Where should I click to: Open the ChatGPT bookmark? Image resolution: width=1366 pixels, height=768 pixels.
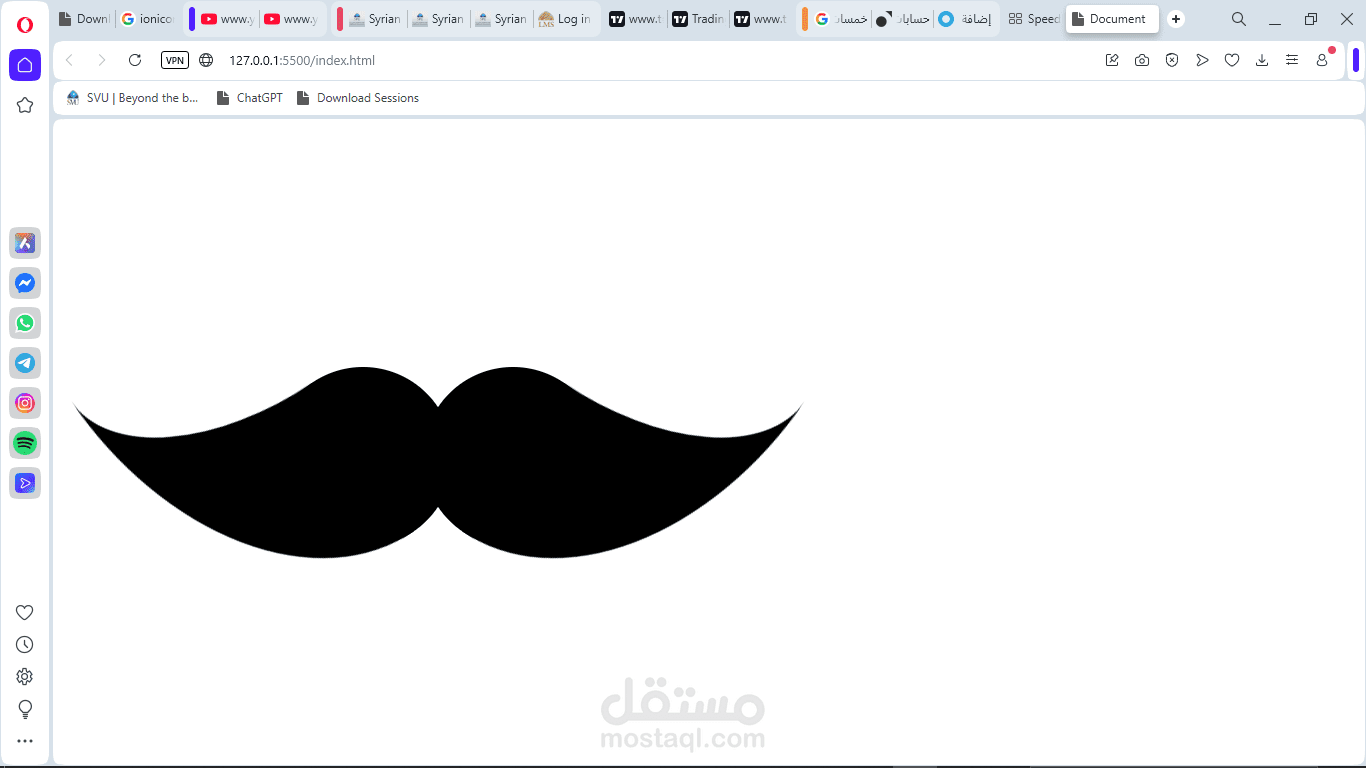pyautogui.click(x=249, y=97)
